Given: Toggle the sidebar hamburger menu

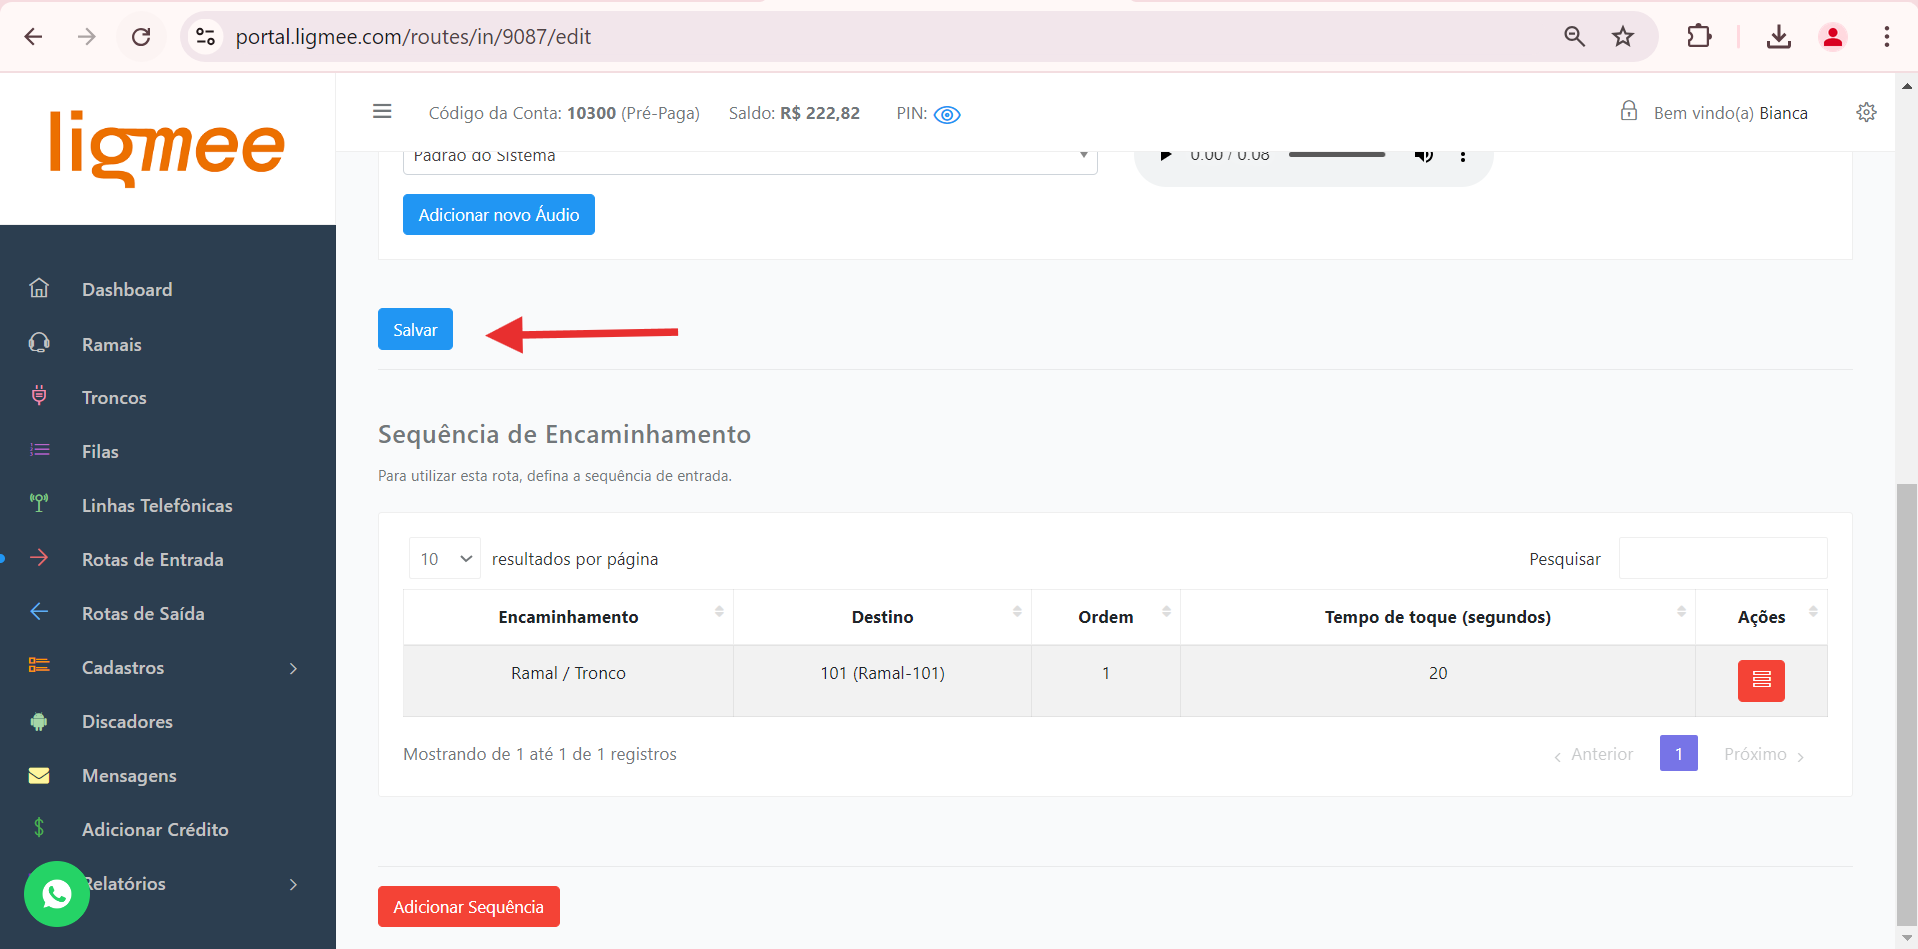Looking at the screenshot, I should click(382, 112).
